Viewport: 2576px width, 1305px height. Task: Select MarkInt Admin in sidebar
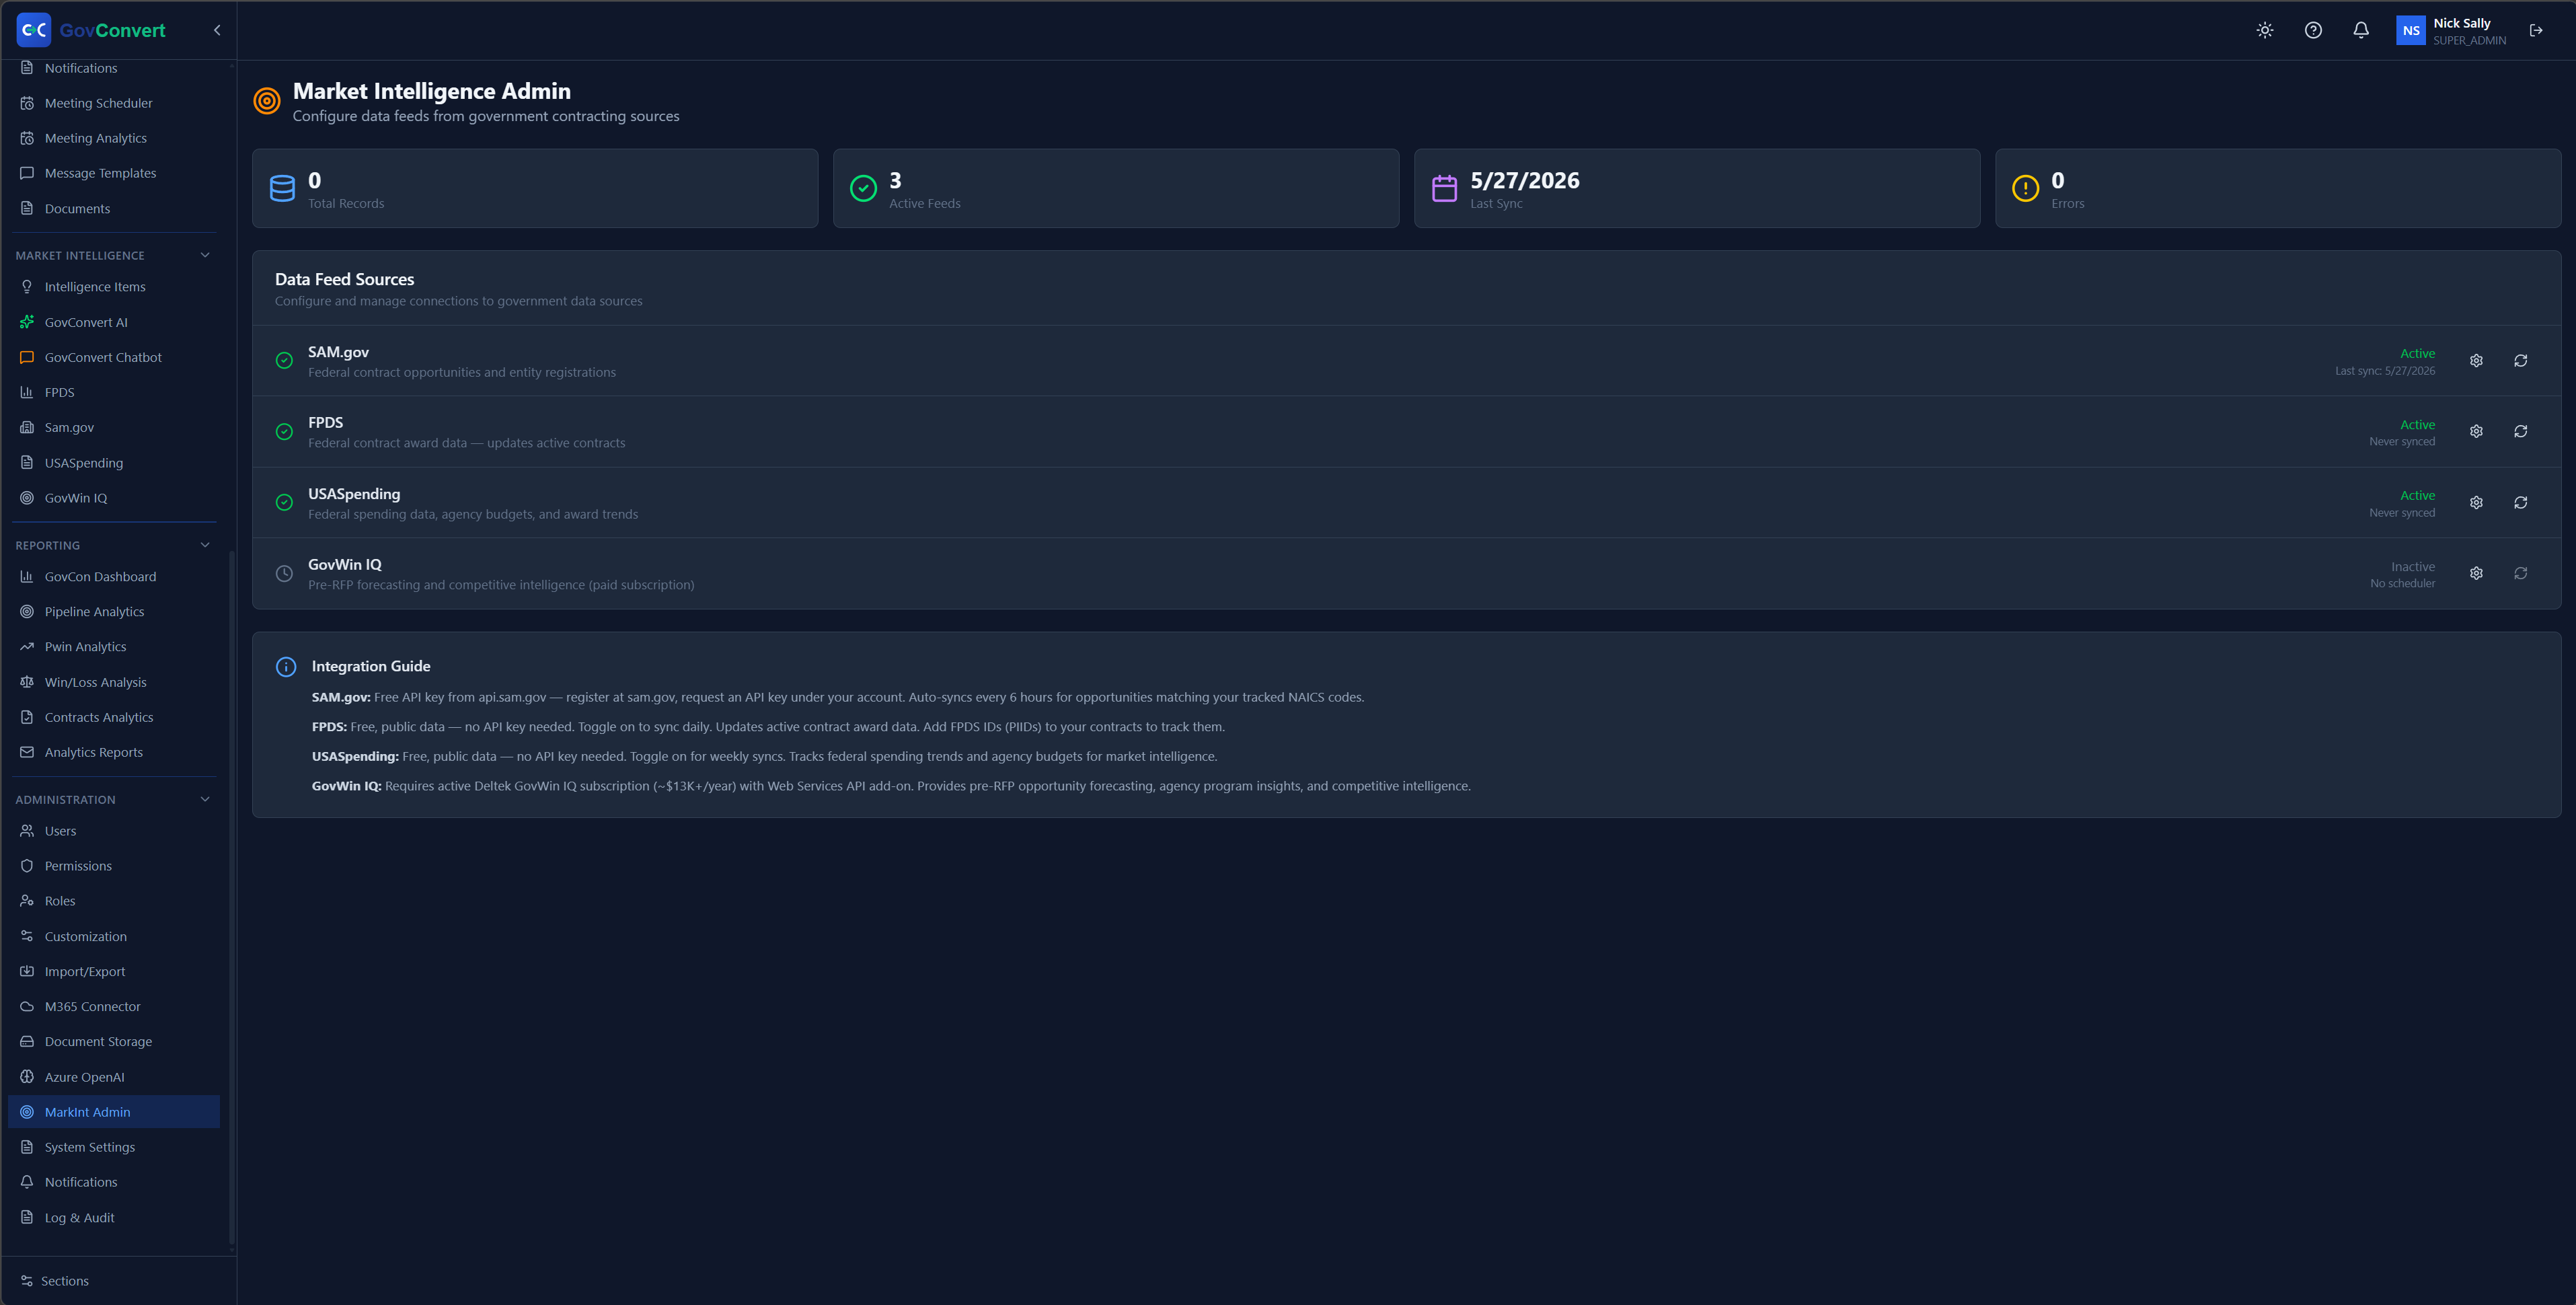(114, 1112)
